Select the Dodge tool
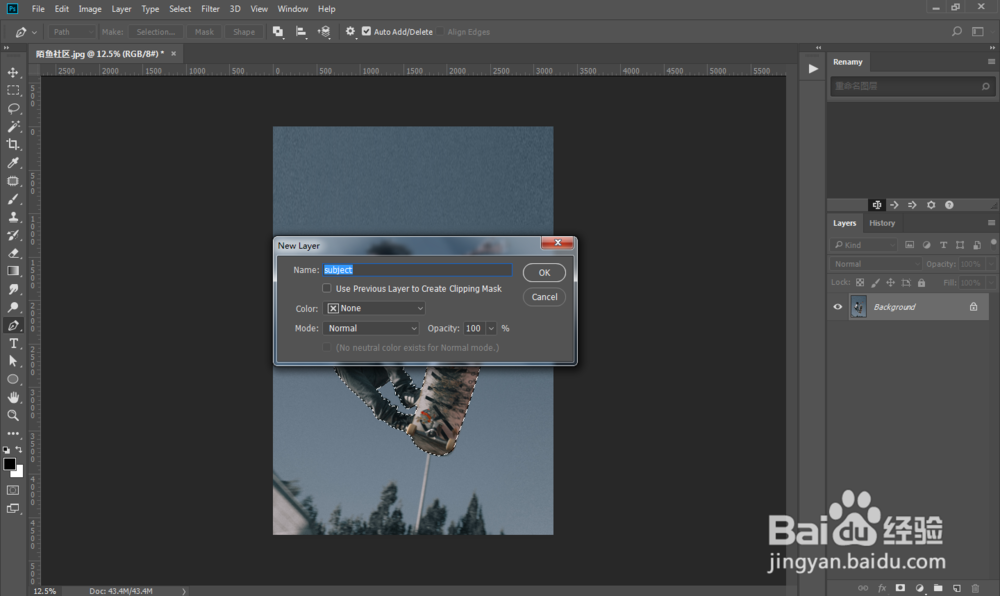The width and height of the screenshot is (1000, 596). [x=13, y=307]
